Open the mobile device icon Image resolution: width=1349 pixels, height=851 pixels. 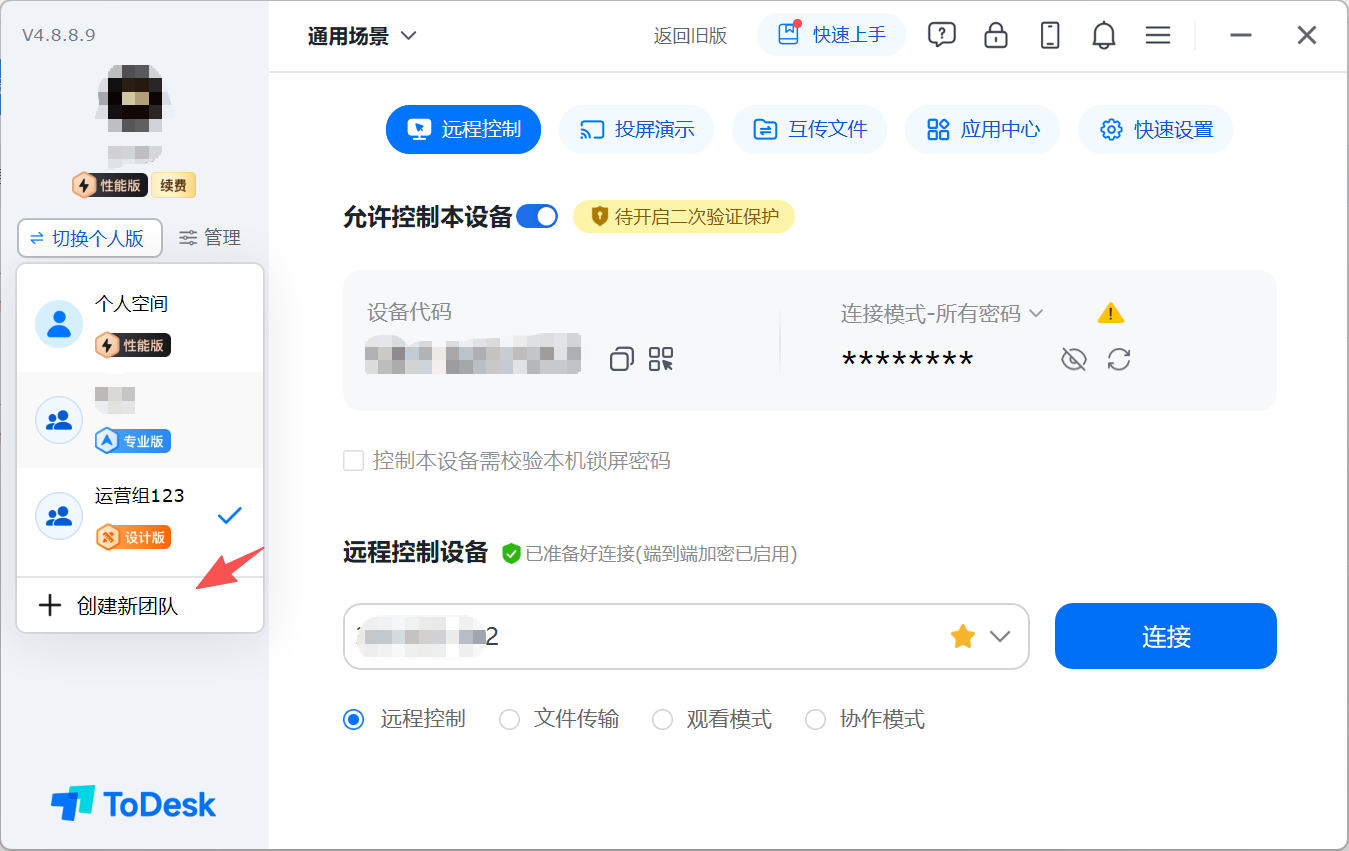[1049, 36]
